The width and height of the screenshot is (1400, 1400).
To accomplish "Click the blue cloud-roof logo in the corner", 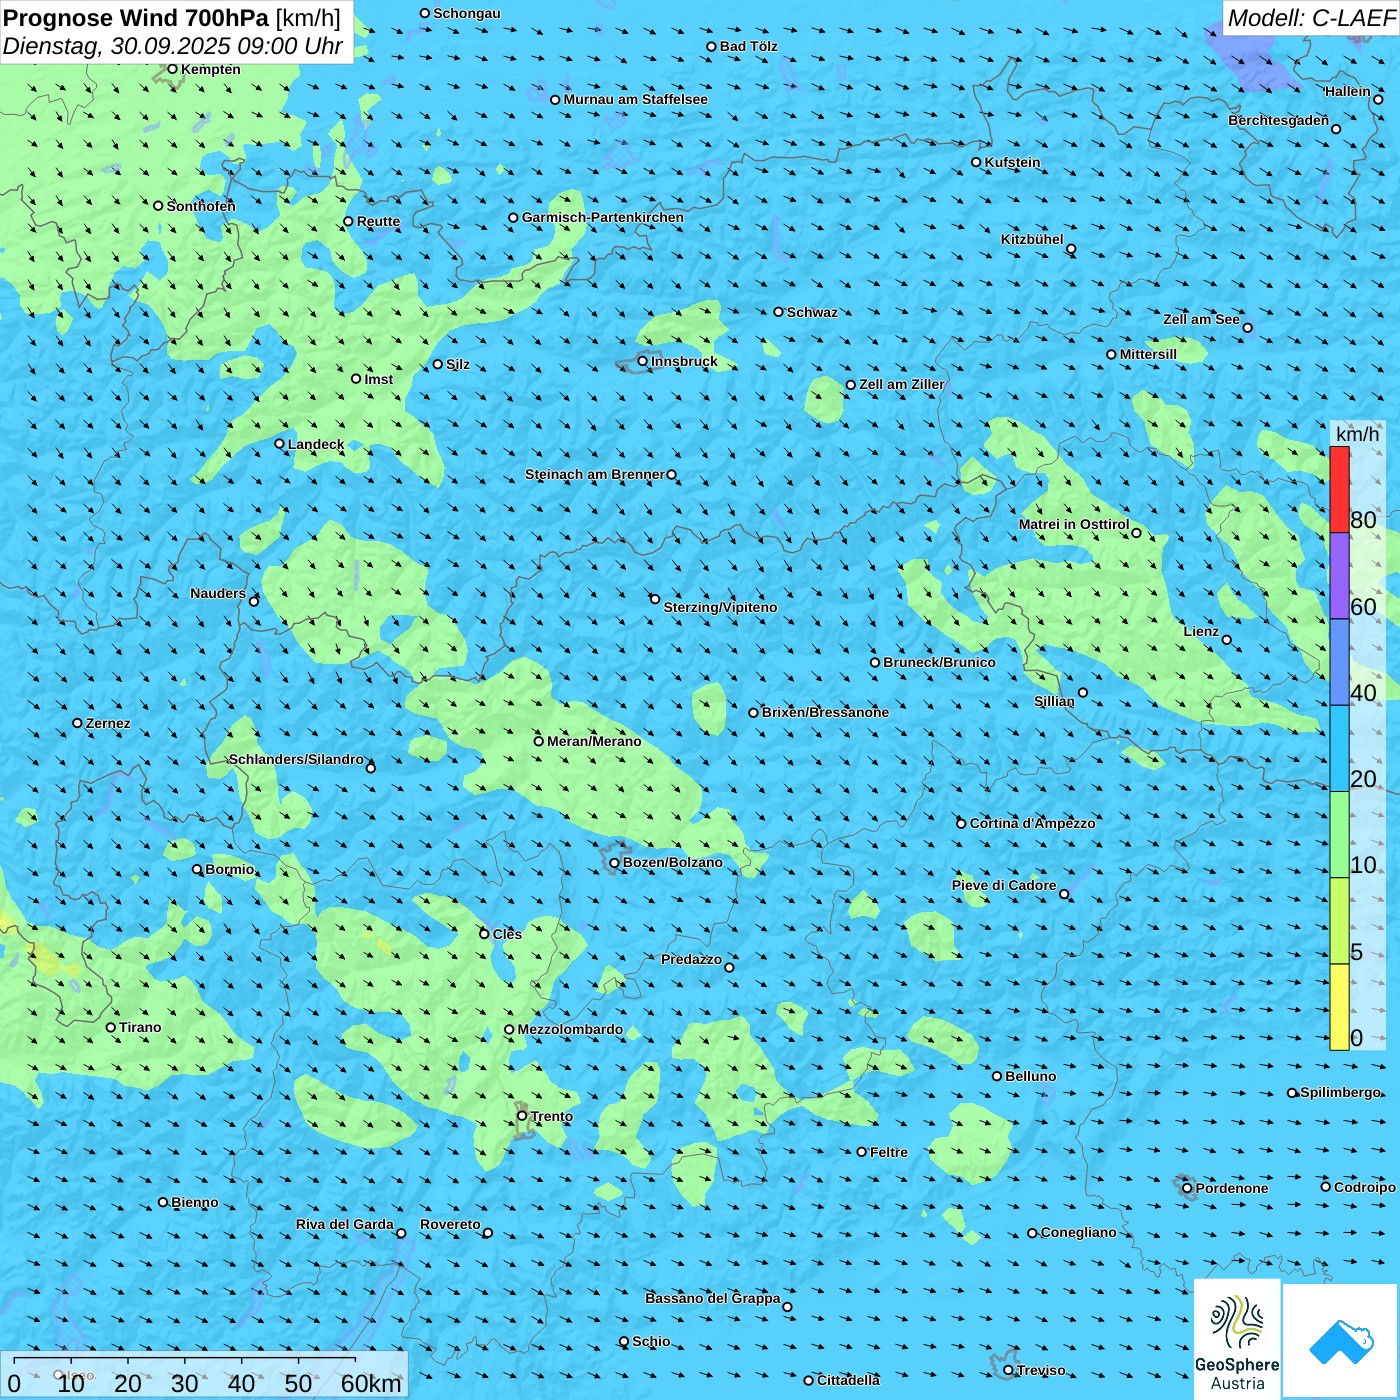I will [x=1341, y=1341].
